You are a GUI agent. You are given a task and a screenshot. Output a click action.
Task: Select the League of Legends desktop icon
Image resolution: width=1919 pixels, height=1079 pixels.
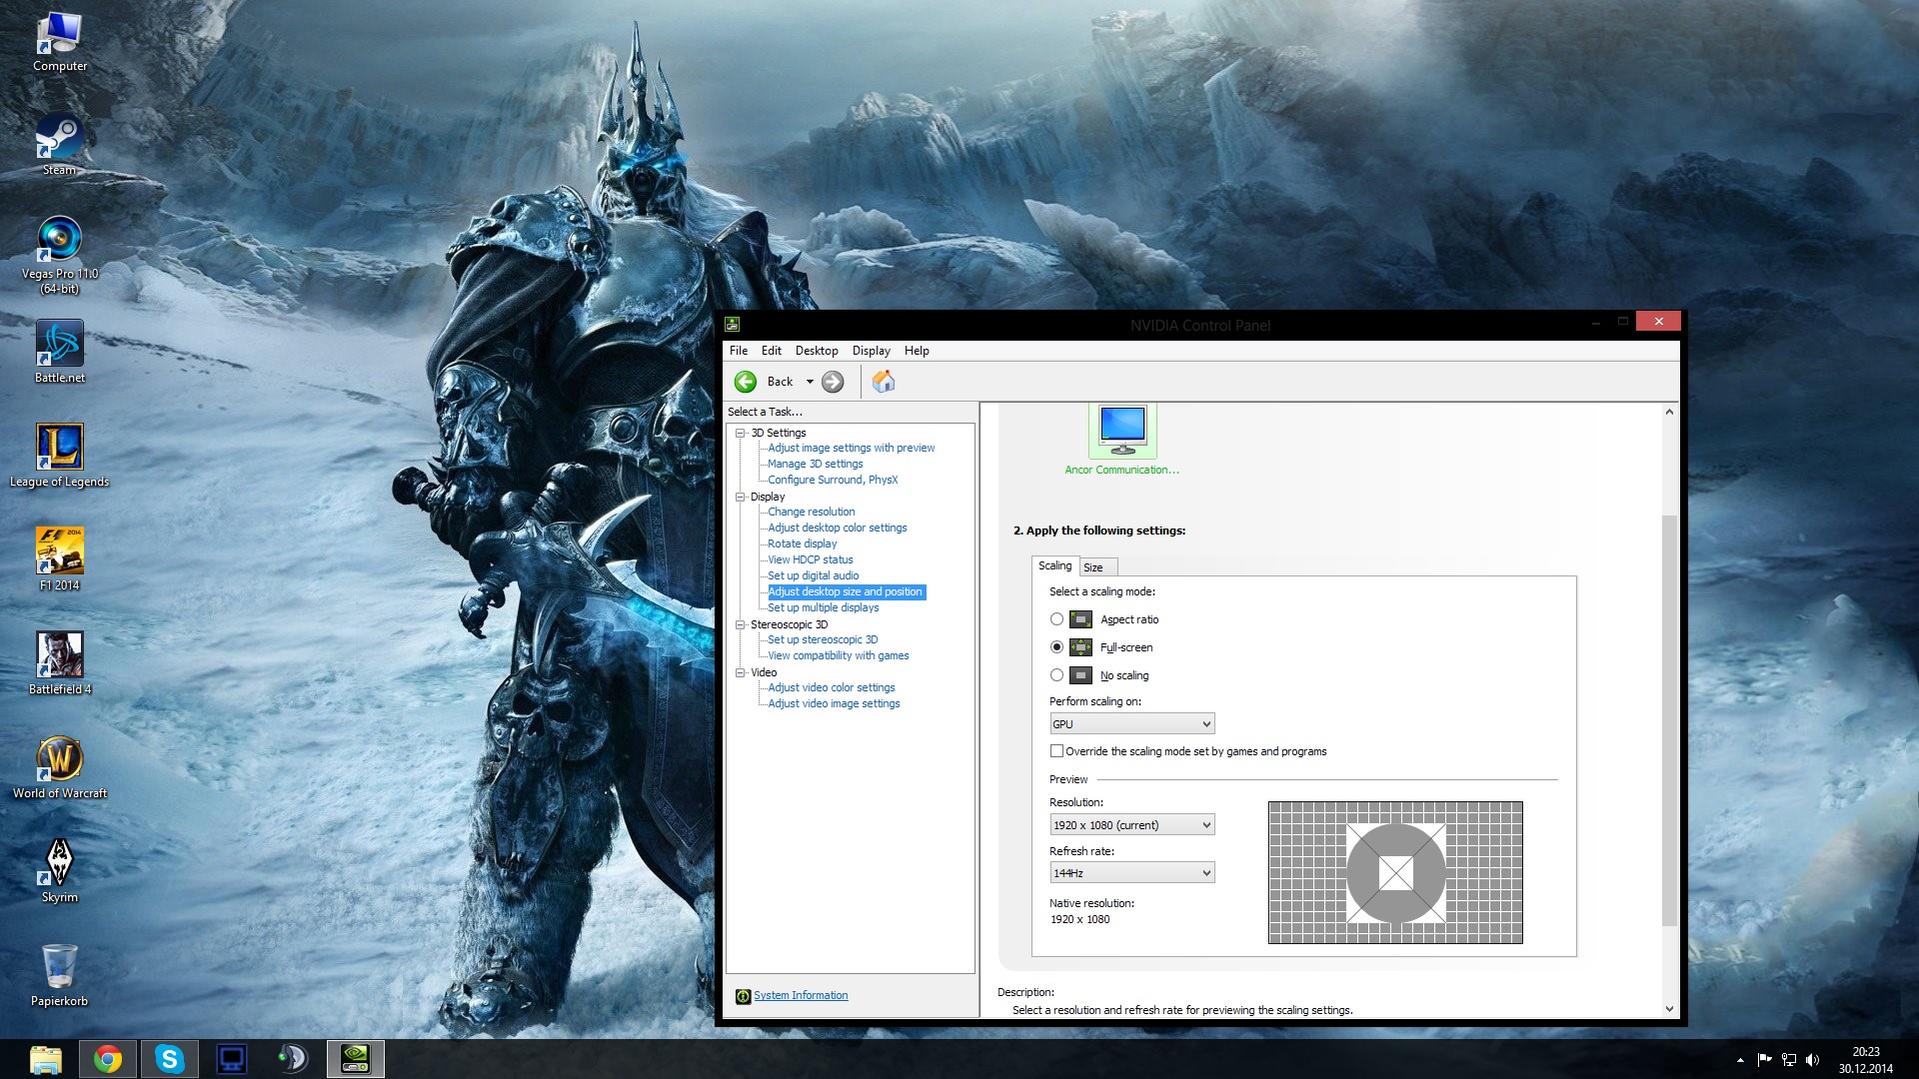tap(60, 456)
